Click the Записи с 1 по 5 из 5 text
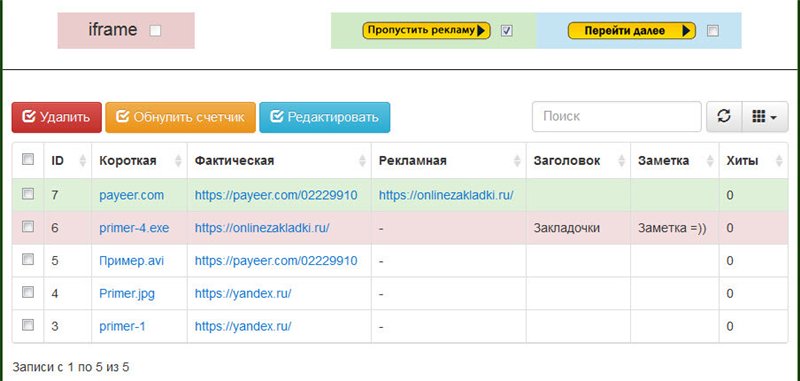Viewport: 800px width, 381px height. pyautogui.click(x=71, y=367)
